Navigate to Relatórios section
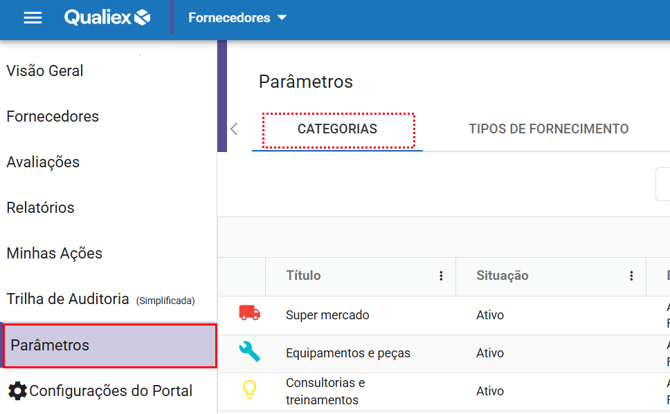 [40, 208]
